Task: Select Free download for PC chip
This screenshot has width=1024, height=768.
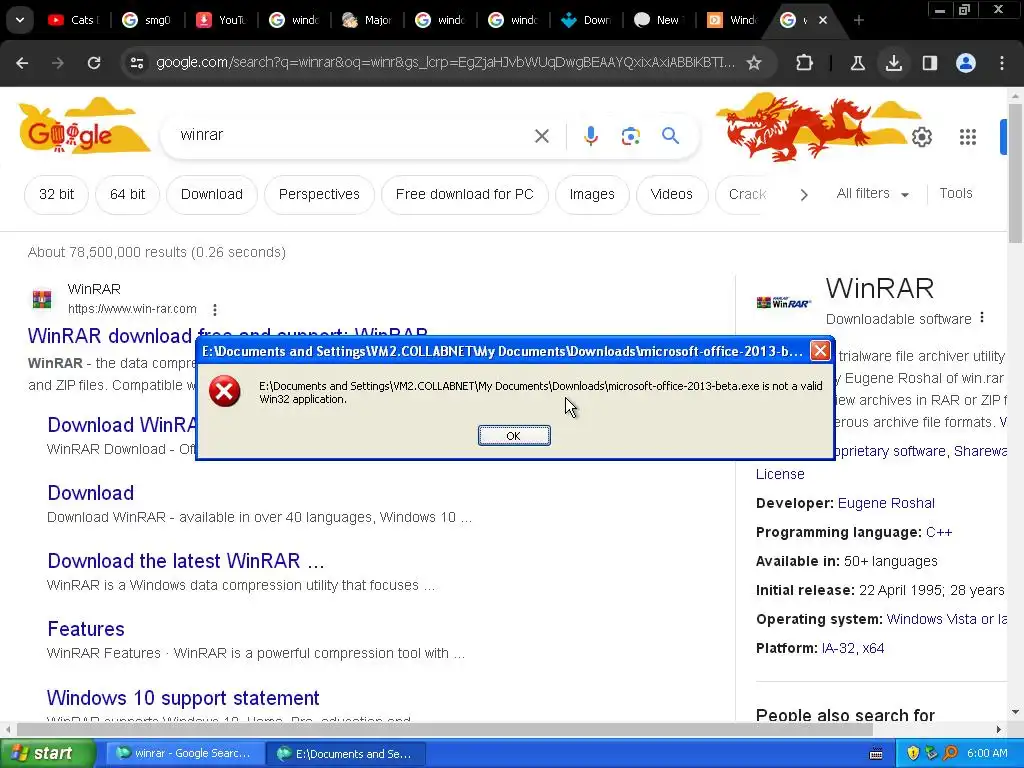Action: pyautogui.click(x=464, y=195)
